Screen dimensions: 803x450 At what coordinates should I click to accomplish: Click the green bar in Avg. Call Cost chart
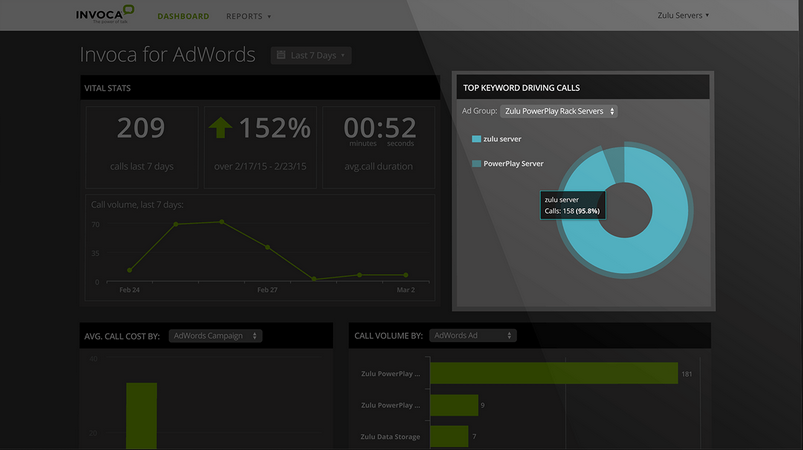pos(141,416)
